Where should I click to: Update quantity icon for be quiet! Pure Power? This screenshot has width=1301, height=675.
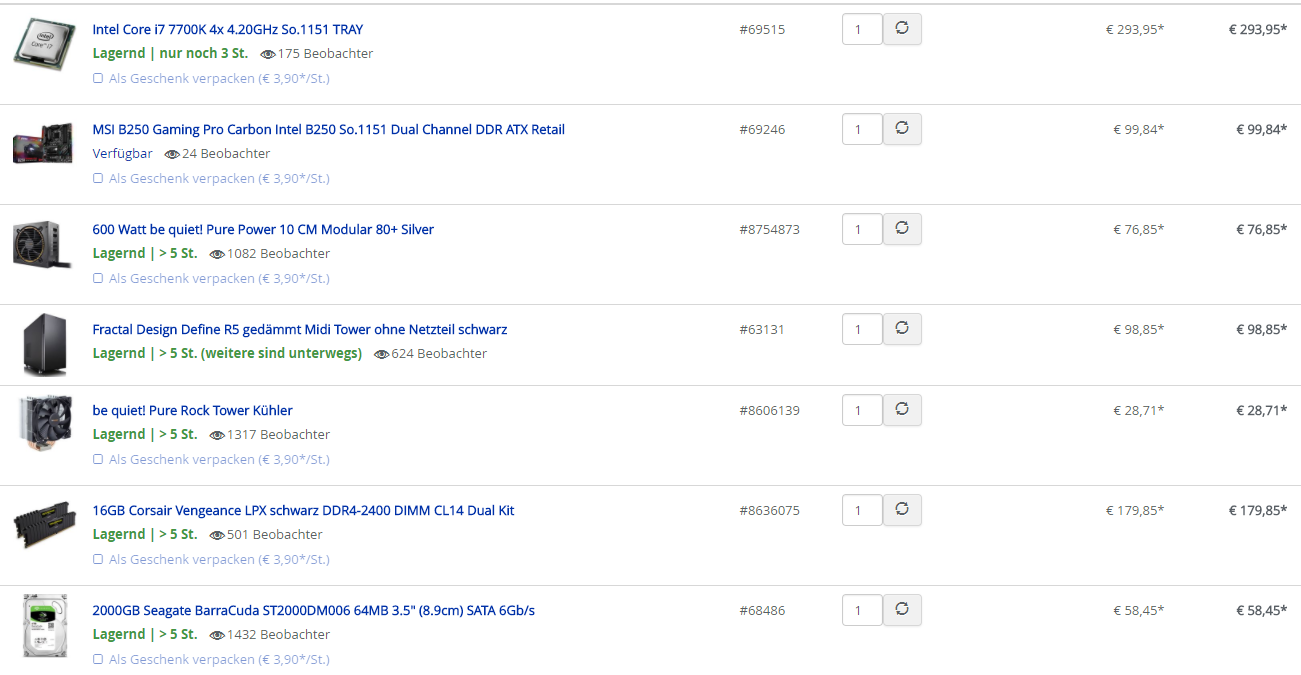902,229
